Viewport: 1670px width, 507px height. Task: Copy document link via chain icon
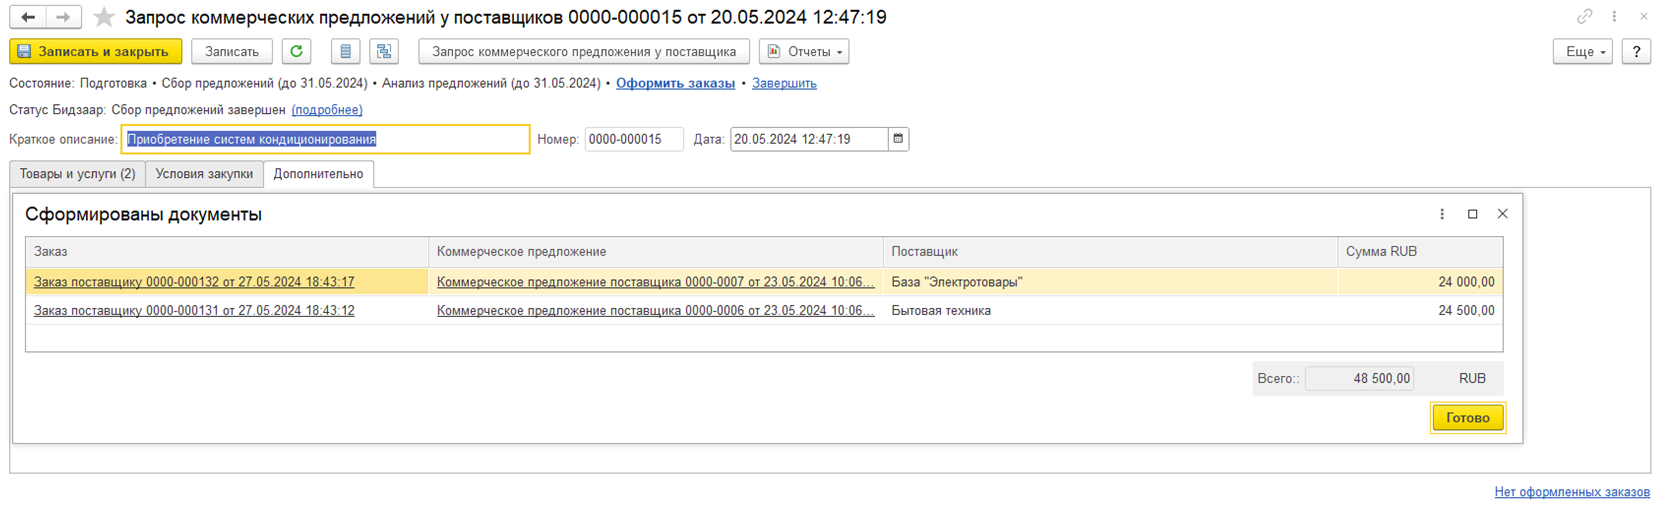tap(1584, 17)
